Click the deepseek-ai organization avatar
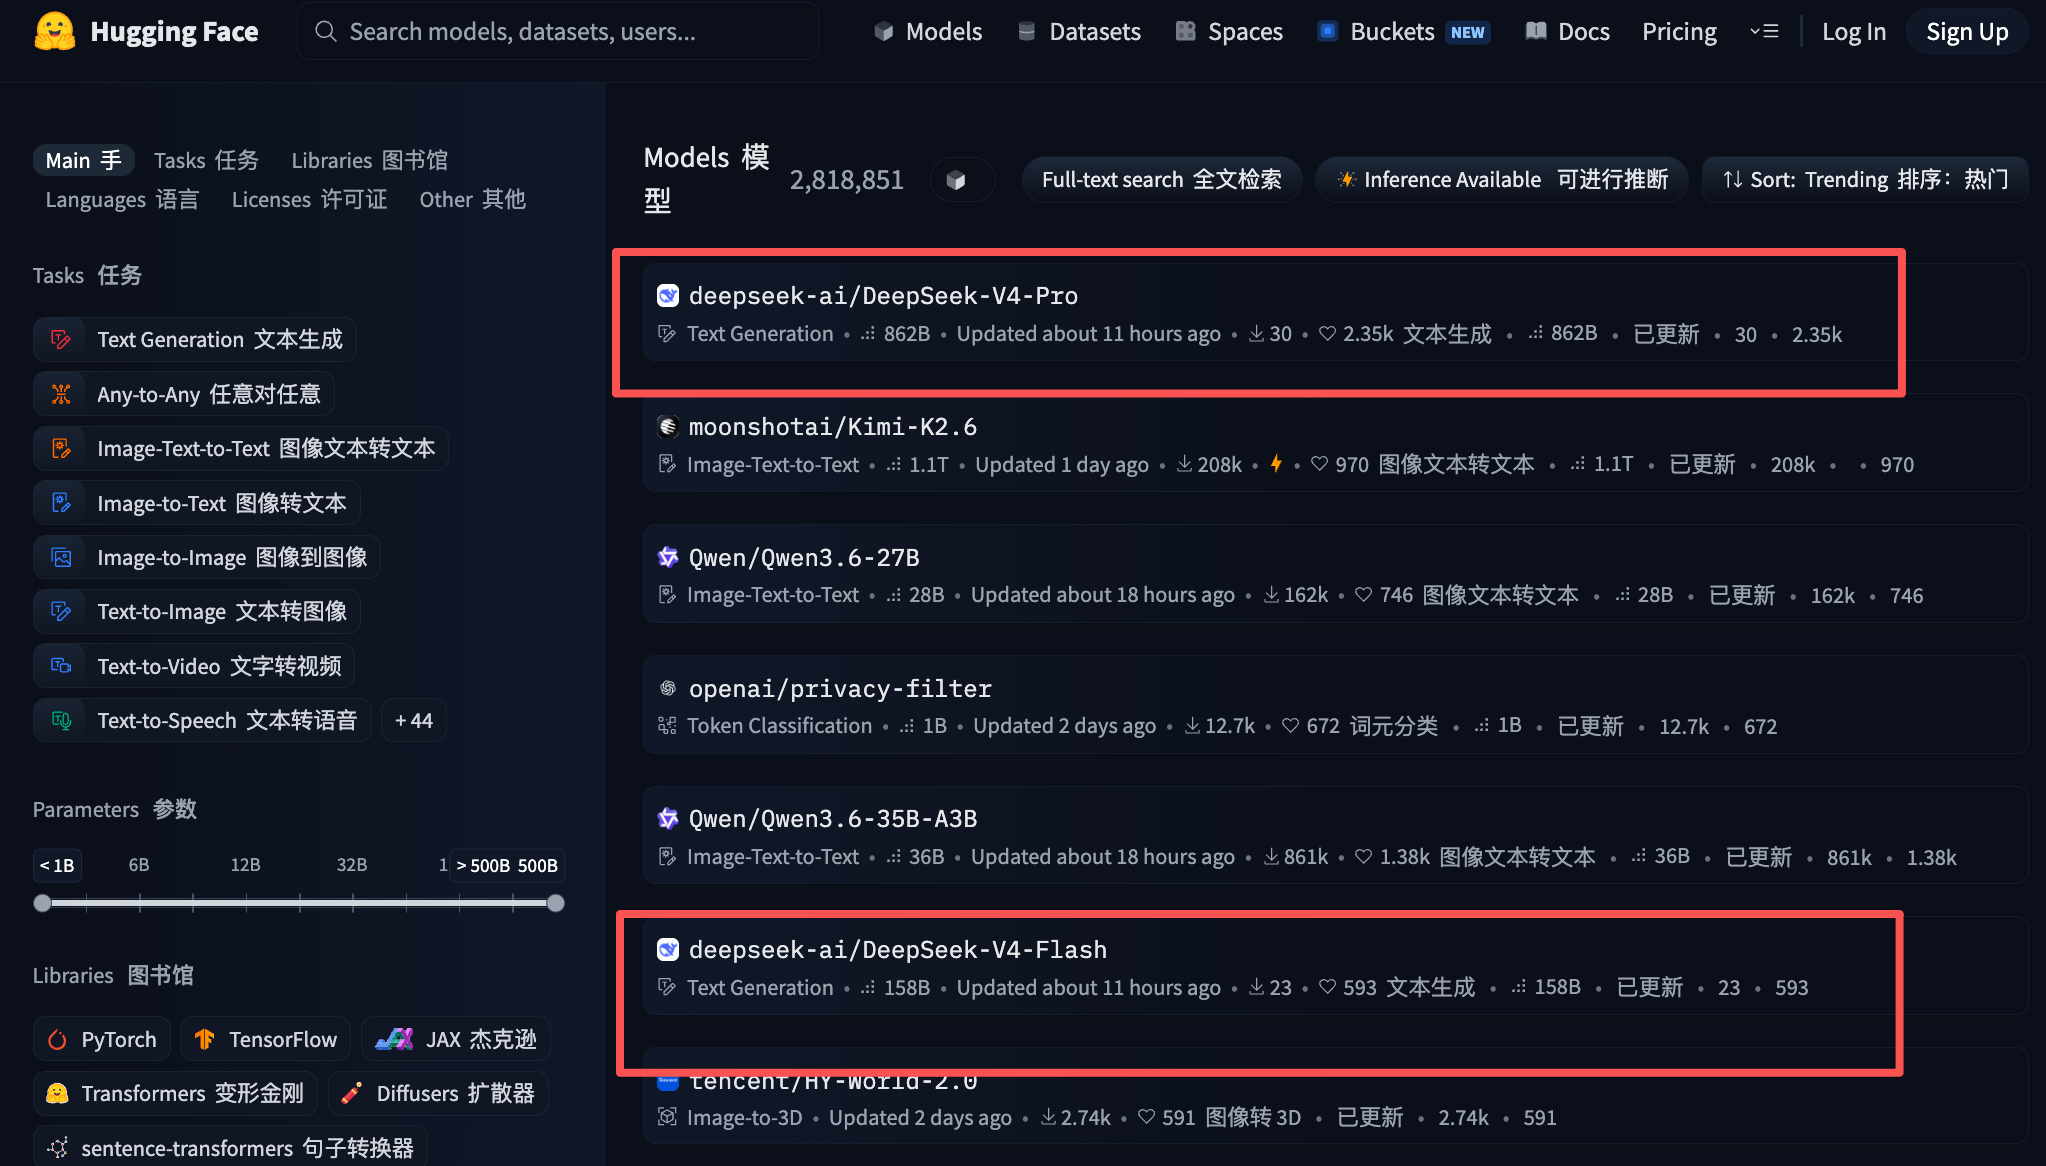Image resolution: width=2046 pixels, height=1166 pixels. click(667, 295)
